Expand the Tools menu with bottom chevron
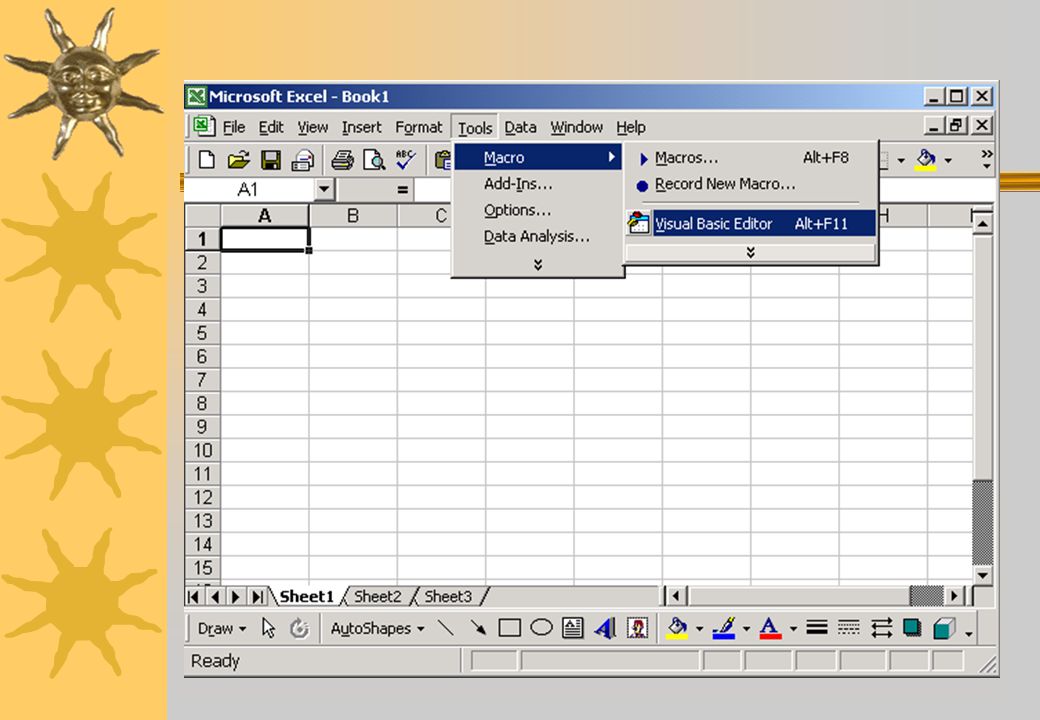The height and width of the screenshot is (720, 1040). tap(538, 265)
